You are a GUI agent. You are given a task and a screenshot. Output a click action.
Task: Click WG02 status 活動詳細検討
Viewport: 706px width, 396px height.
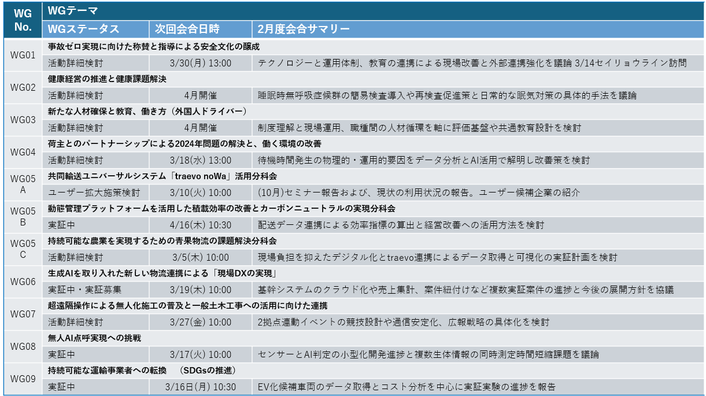pos(75,95)
